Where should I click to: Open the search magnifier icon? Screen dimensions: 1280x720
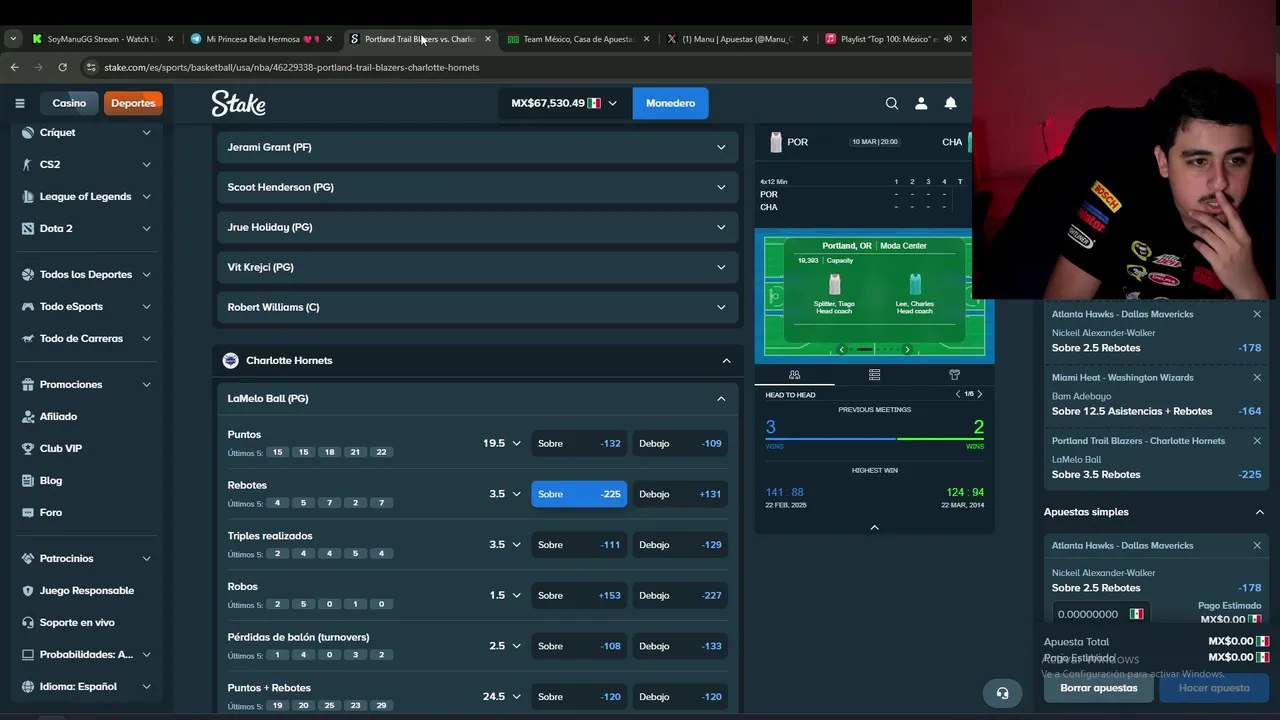click(892, 103)
